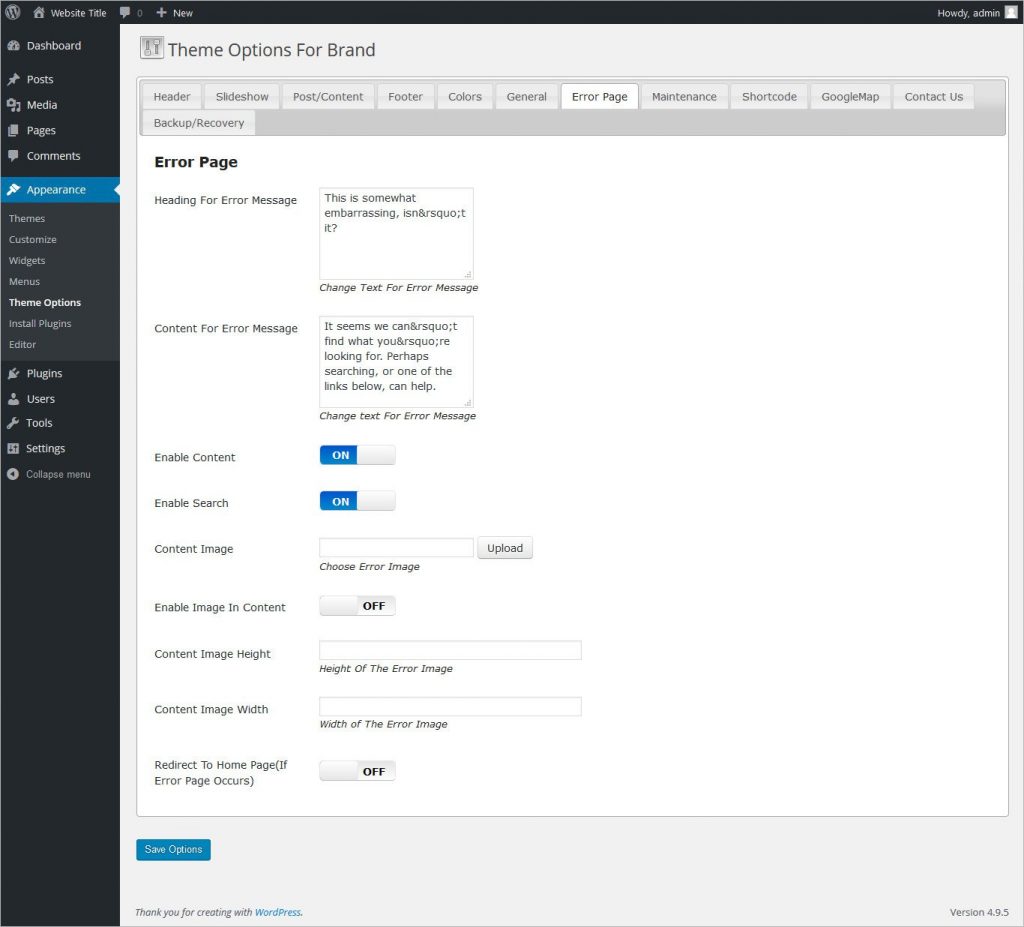Open the comments bubble in the top bar

pos(125,12)
